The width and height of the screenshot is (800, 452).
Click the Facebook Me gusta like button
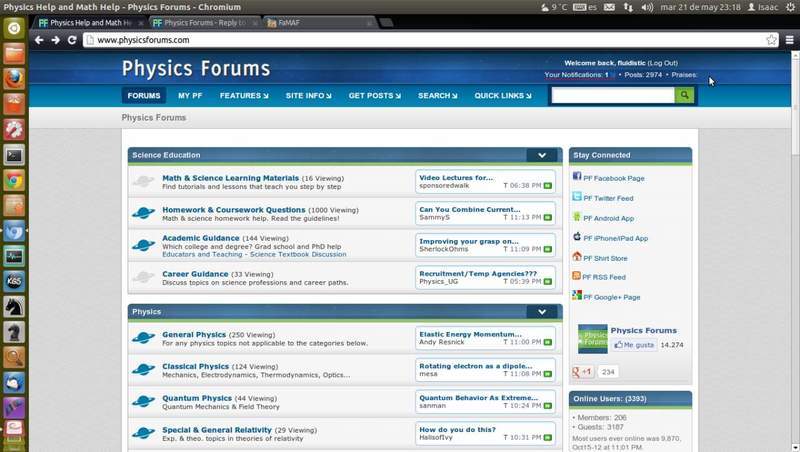click(x=634, y=345)
